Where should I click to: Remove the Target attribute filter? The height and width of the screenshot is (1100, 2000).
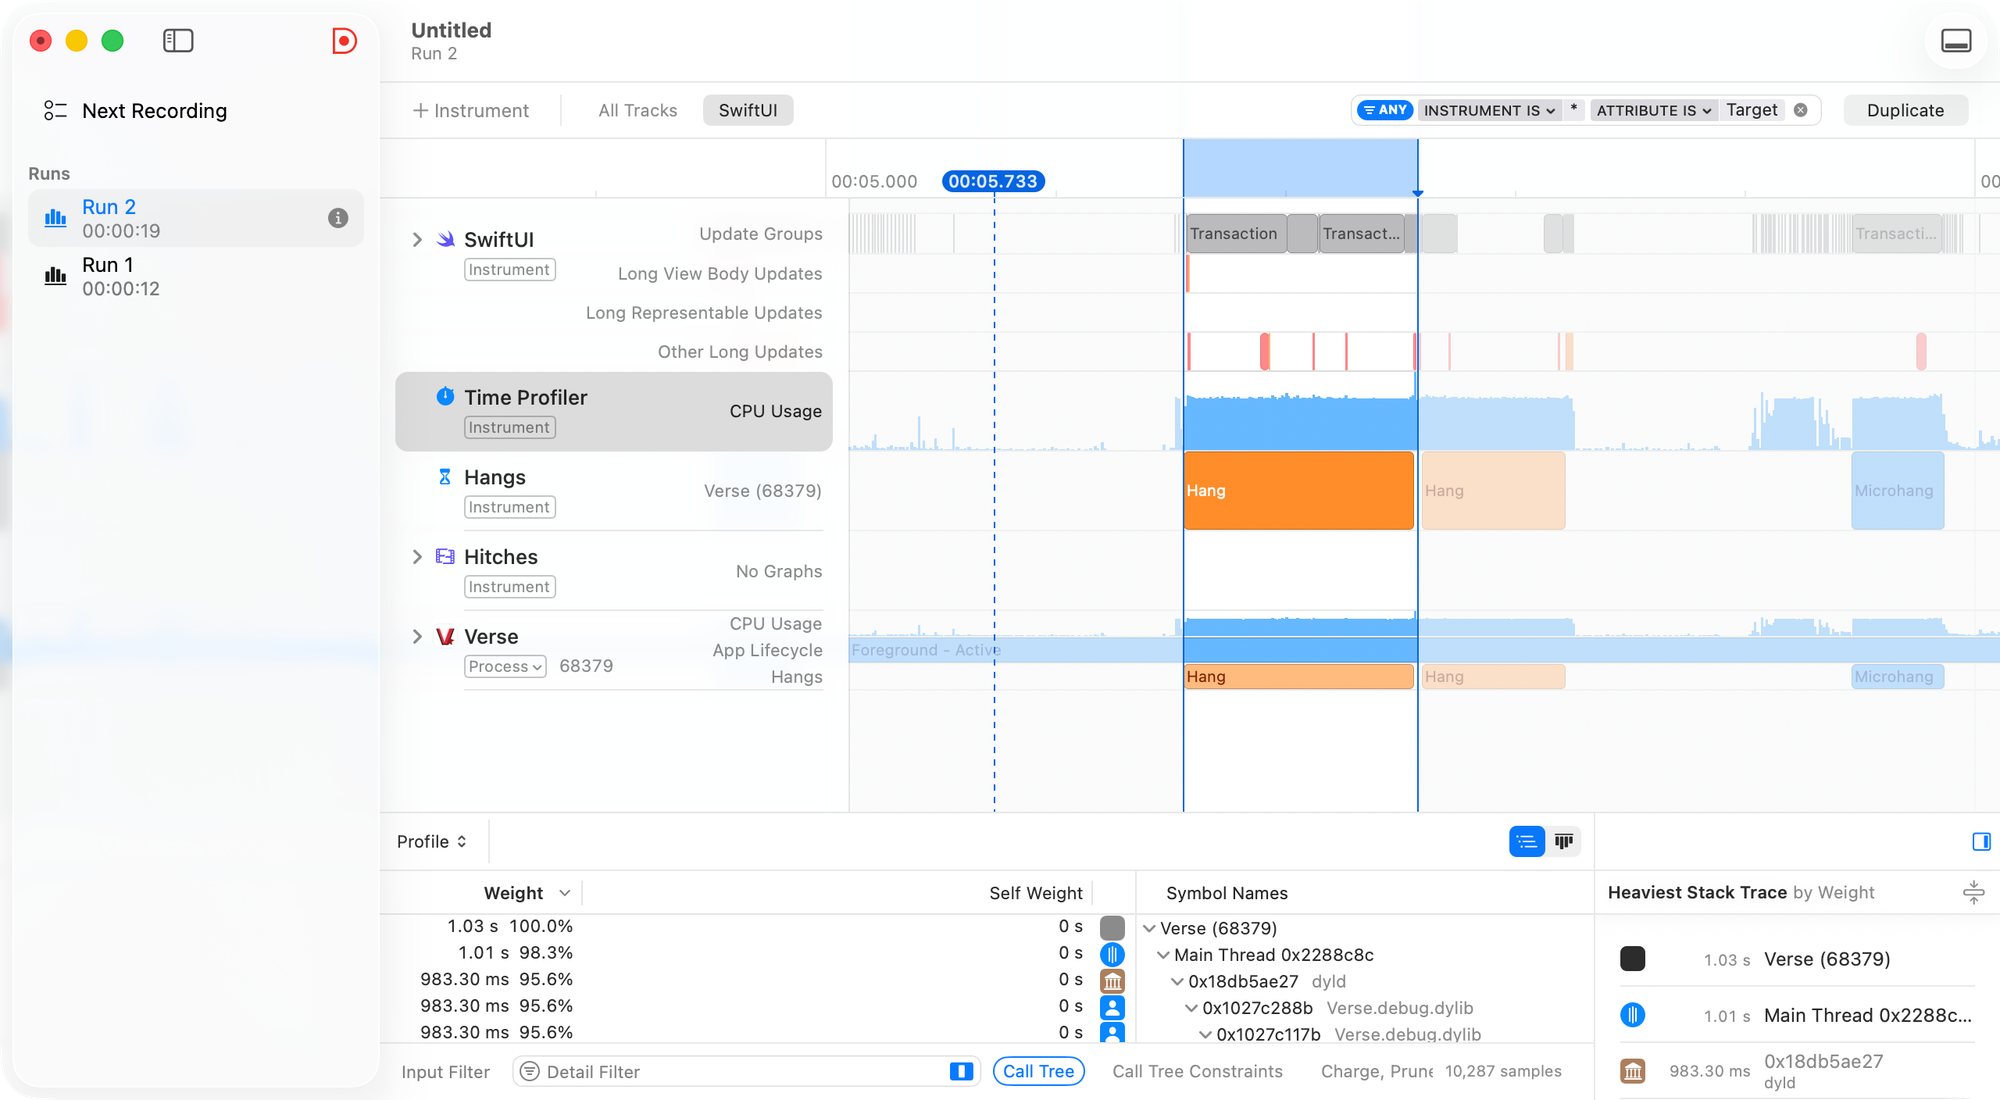click(x=1800, y=110)
